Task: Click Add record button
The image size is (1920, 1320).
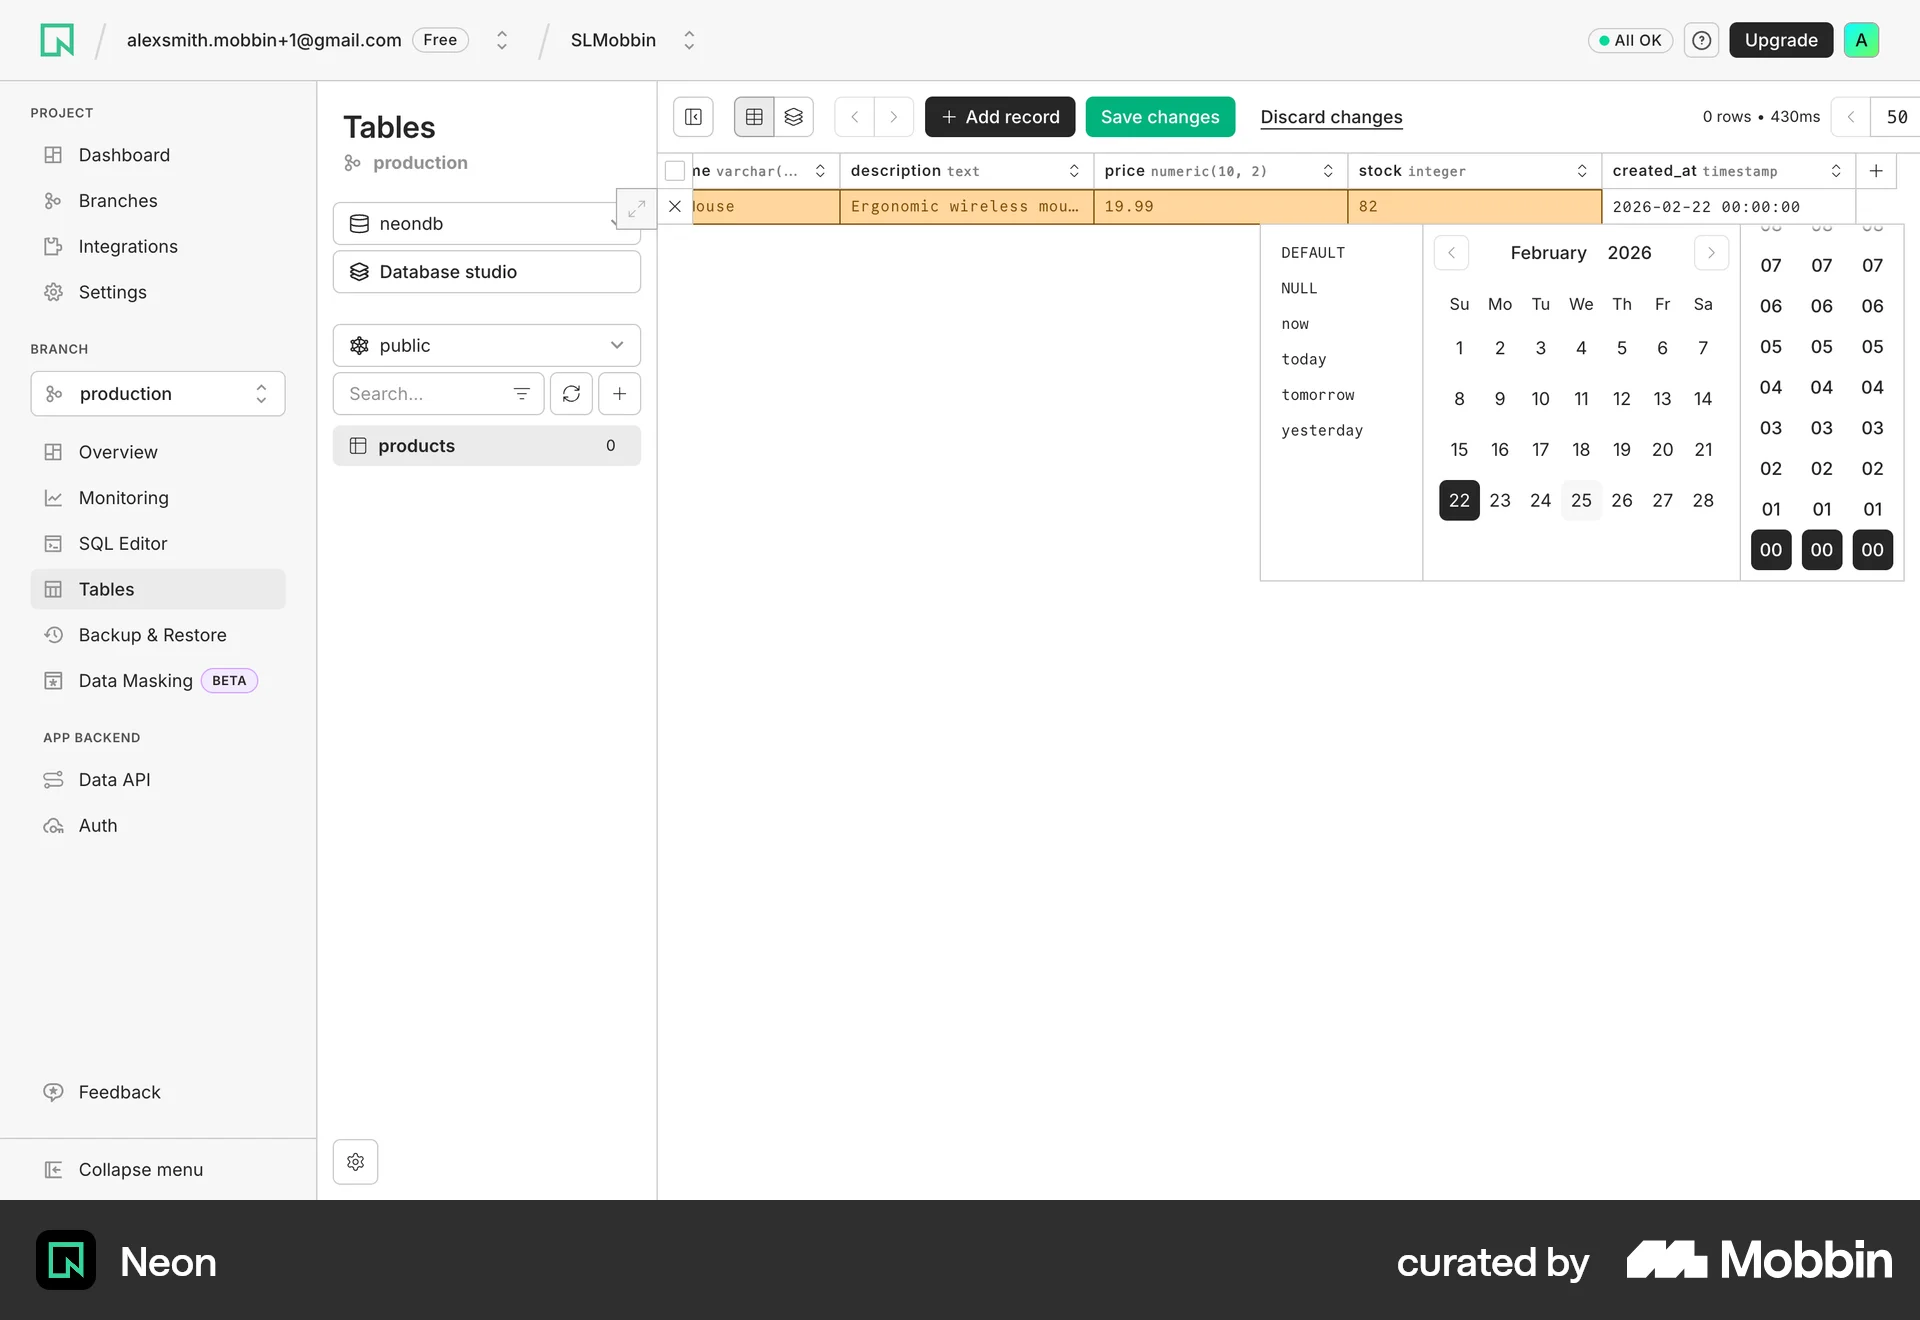Action: coord(1000,117)
